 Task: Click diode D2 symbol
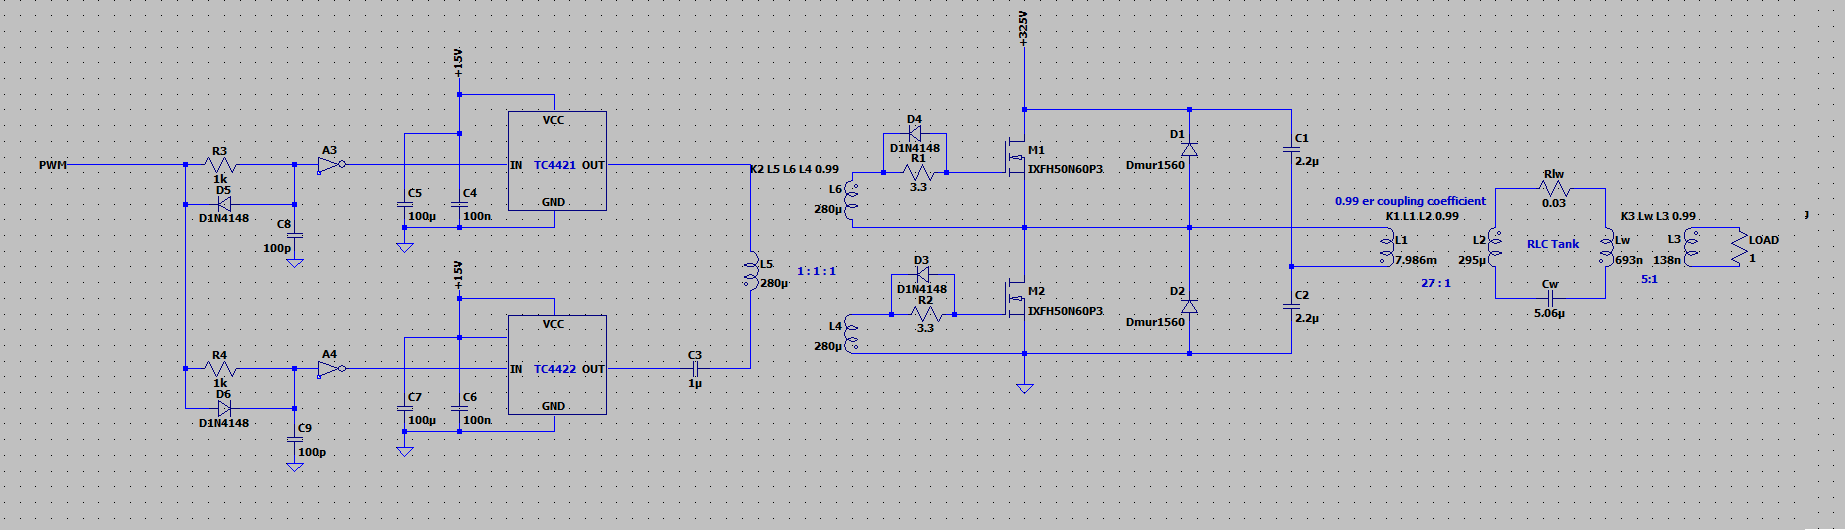(1189, 306)
